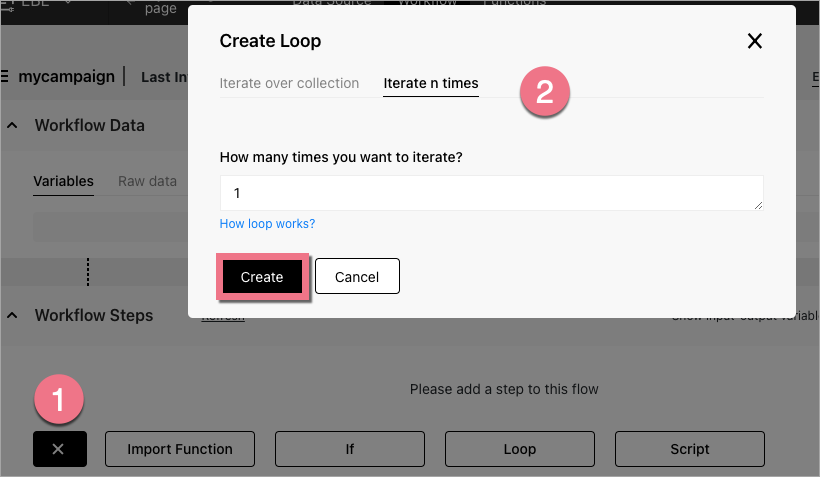This screenshot has width=820, height=477.
Task: Collapse the Workflow Steps section
Action: (13, 316)
